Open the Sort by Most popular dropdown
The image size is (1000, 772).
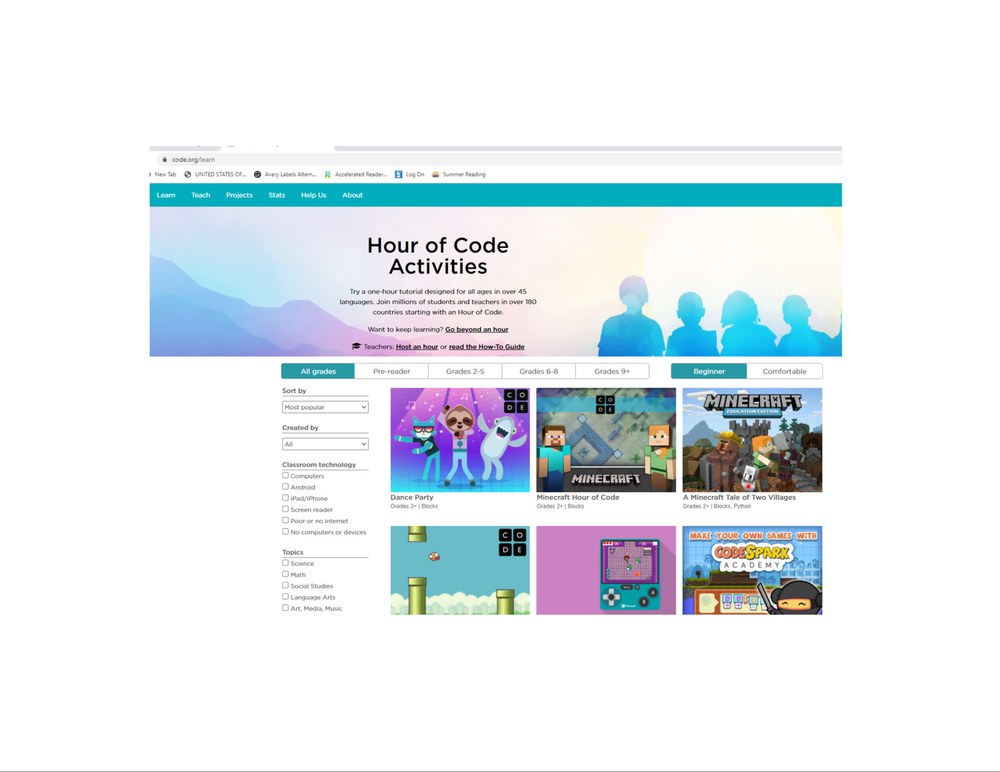tap(325, 407)
